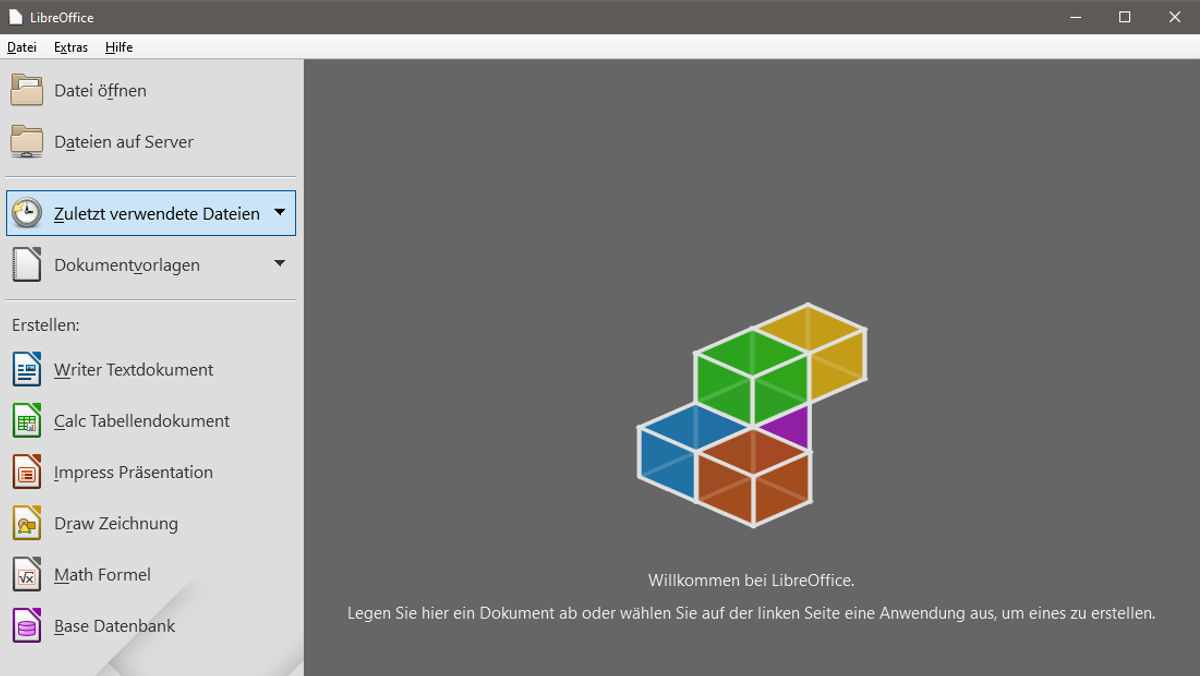The height and width of the screenshot is (676, 1200).
Task: Click the Base Datenbank icon
Action: pos(27,626)
